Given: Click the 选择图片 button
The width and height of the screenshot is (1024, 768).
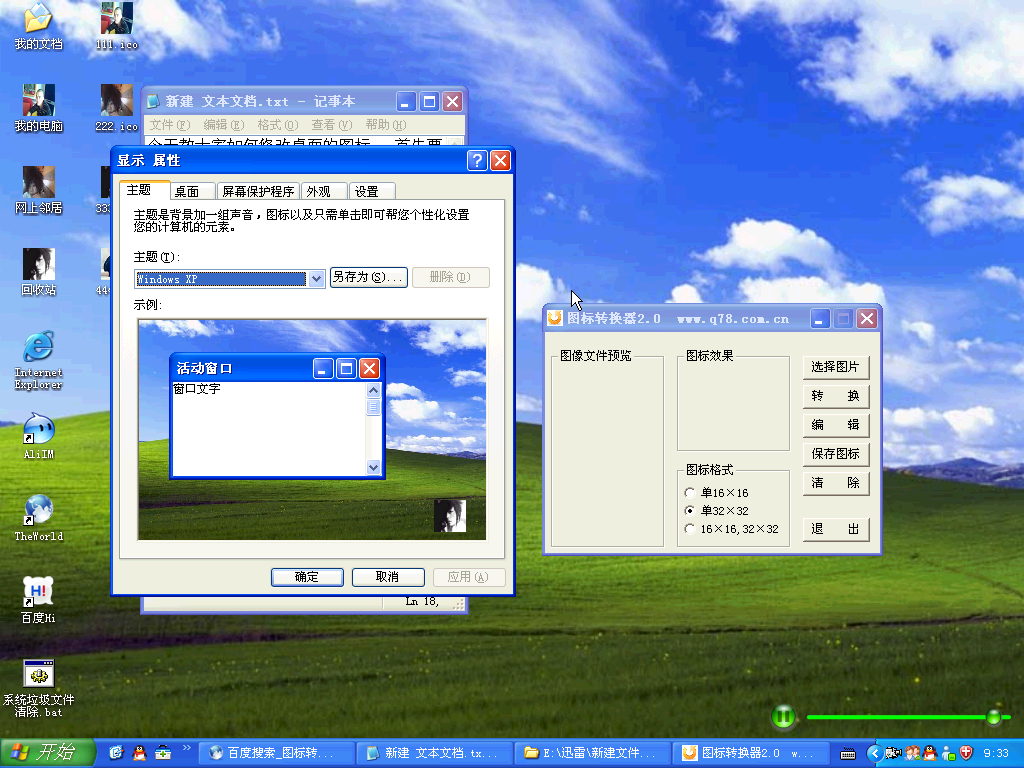Looking at the screenshot, I should tap(835, 367).
